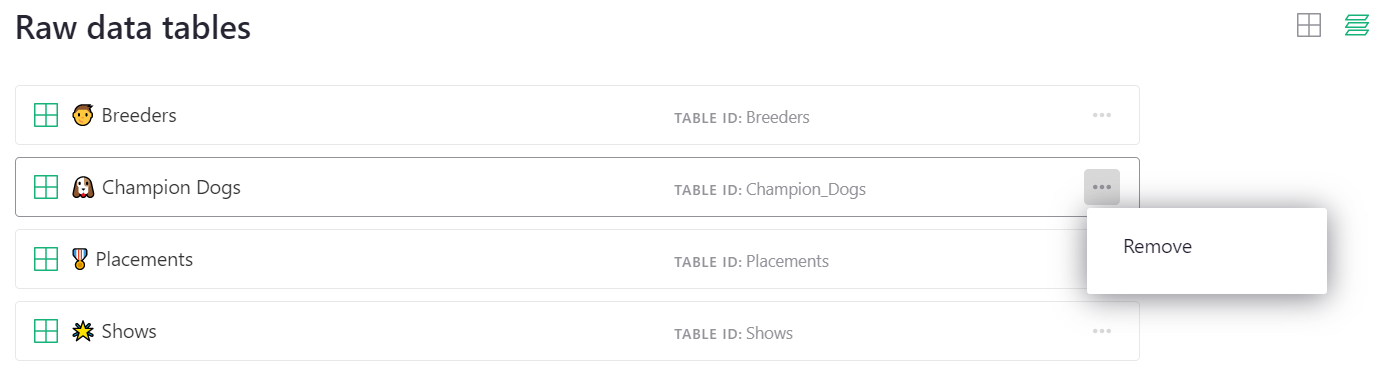The height and width of the screenshot is (387, 1400).
Task: Click the Placements table ID text
Action: click(787, 261)
